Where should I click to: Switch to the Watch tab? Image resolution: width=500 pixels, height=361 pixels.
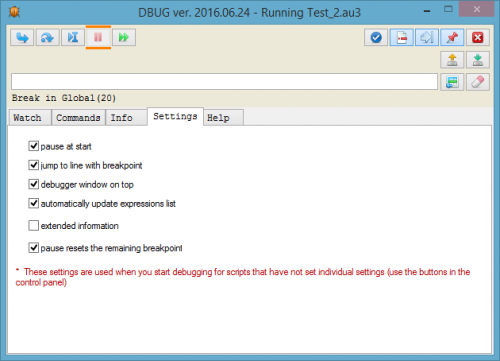point(30,118)
